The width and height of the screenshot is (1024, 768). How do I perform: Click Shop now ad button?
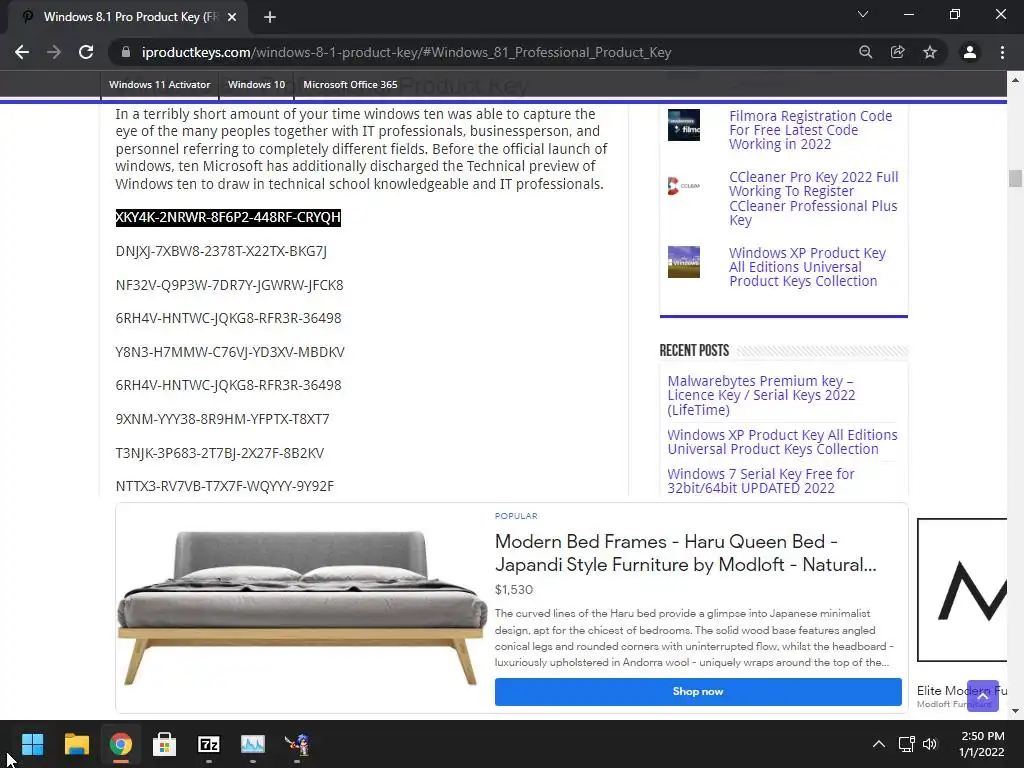698,692
